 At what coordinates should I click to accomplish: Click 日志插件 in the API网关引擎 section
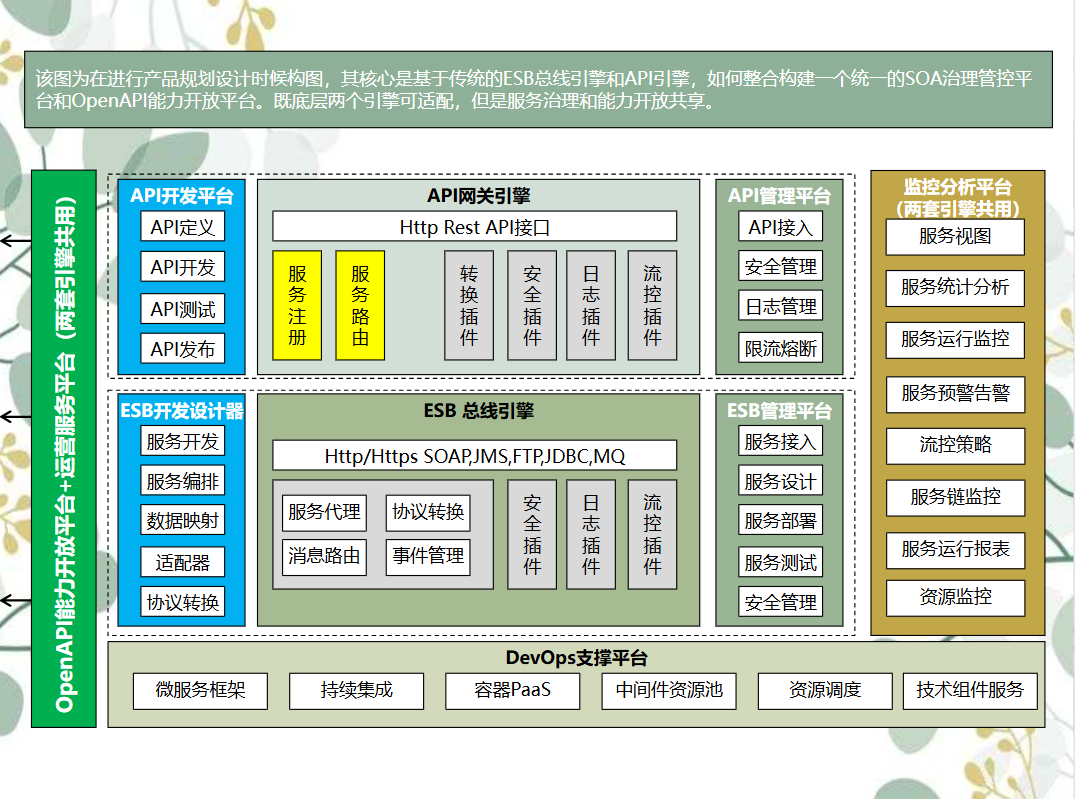point(591,305)
